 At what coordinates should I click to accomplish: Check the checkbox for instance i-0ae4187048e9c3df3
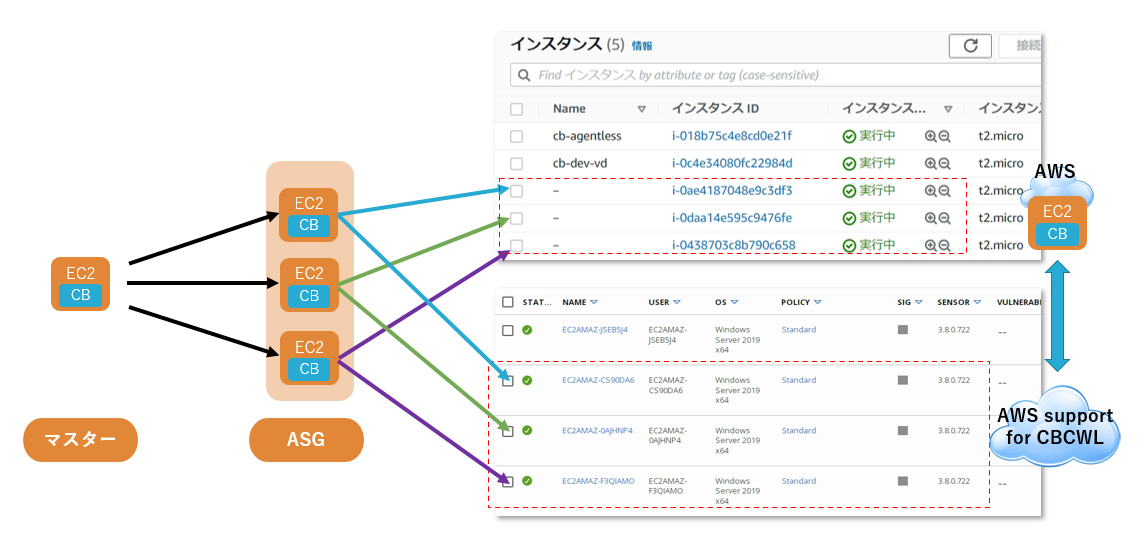click(517, 191)
